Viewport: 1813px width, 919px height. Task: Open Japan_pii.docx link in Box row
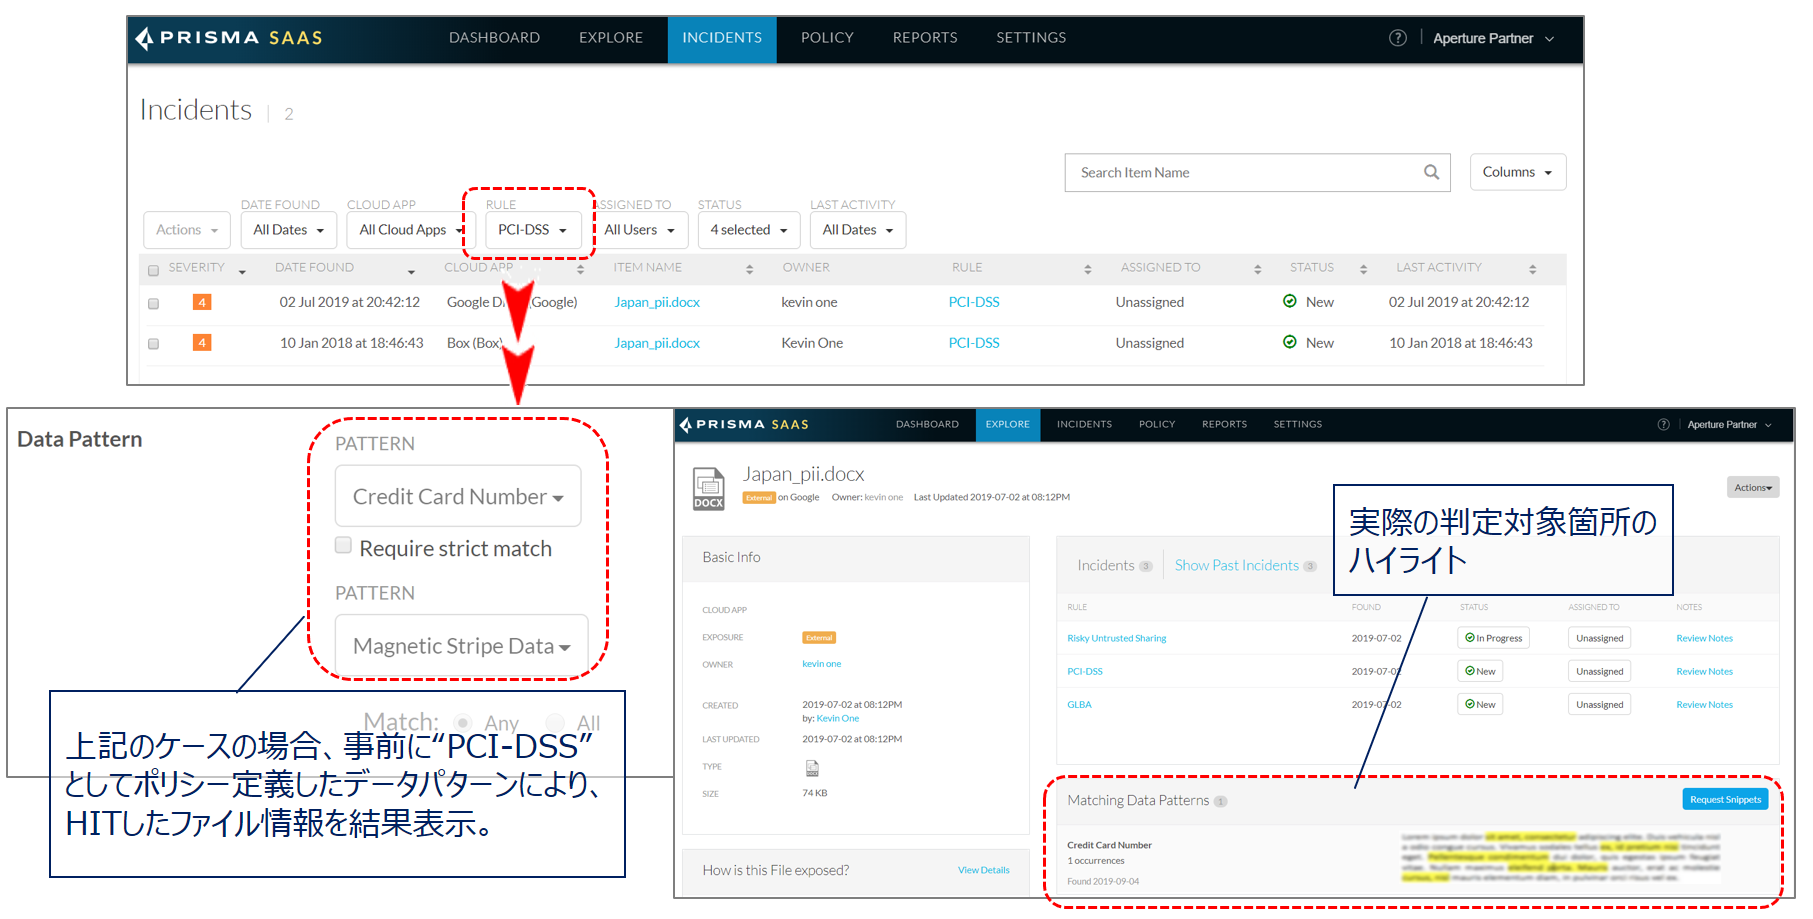(x=657, y=343)
